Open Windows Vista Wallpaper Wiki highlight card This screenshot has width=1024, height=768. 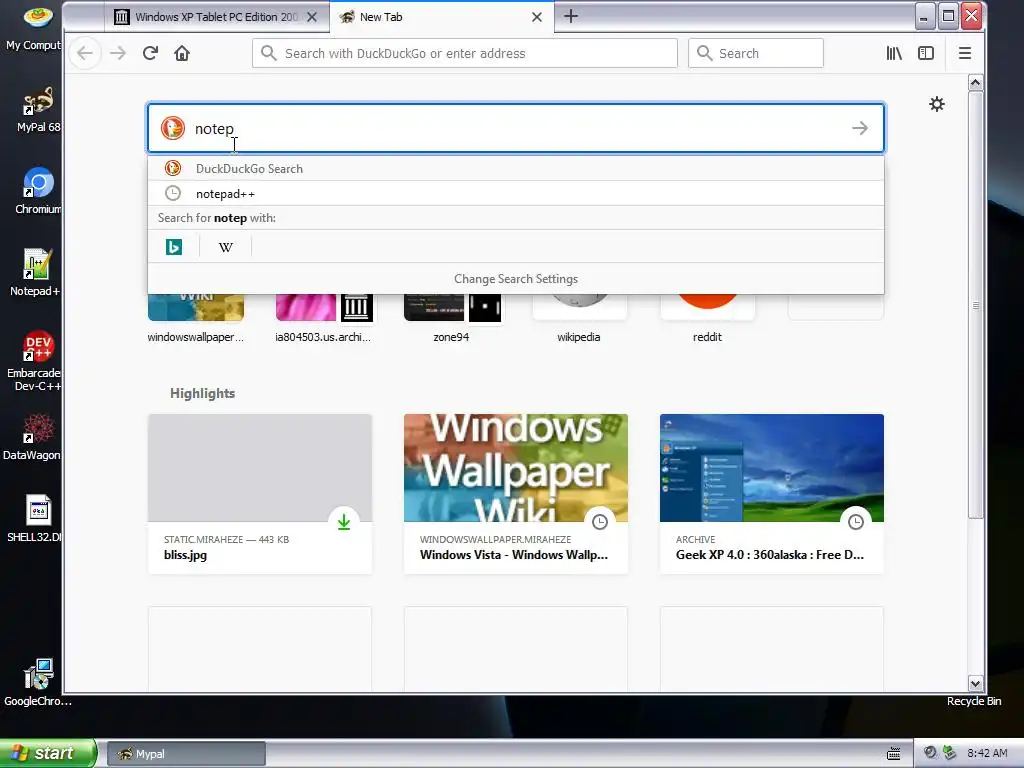pos(515,494)
